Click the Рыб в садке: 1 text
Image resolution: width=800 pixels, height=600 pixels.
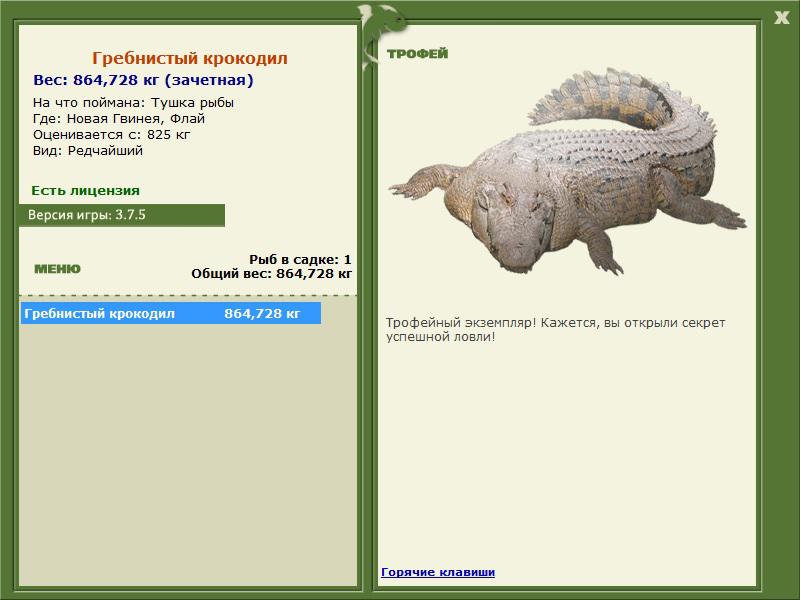tap(300, 259)
